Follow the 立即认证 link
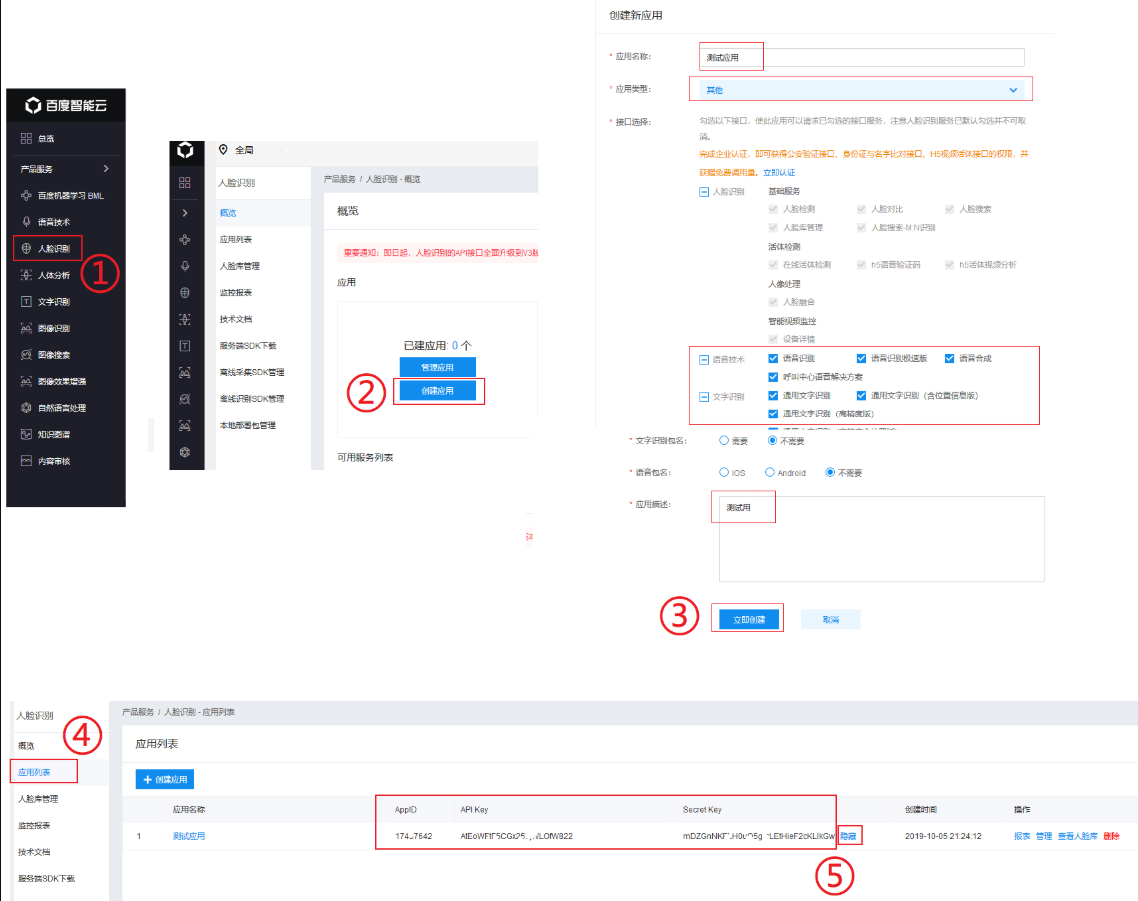The image size is (1138, 901). (779, 172)
